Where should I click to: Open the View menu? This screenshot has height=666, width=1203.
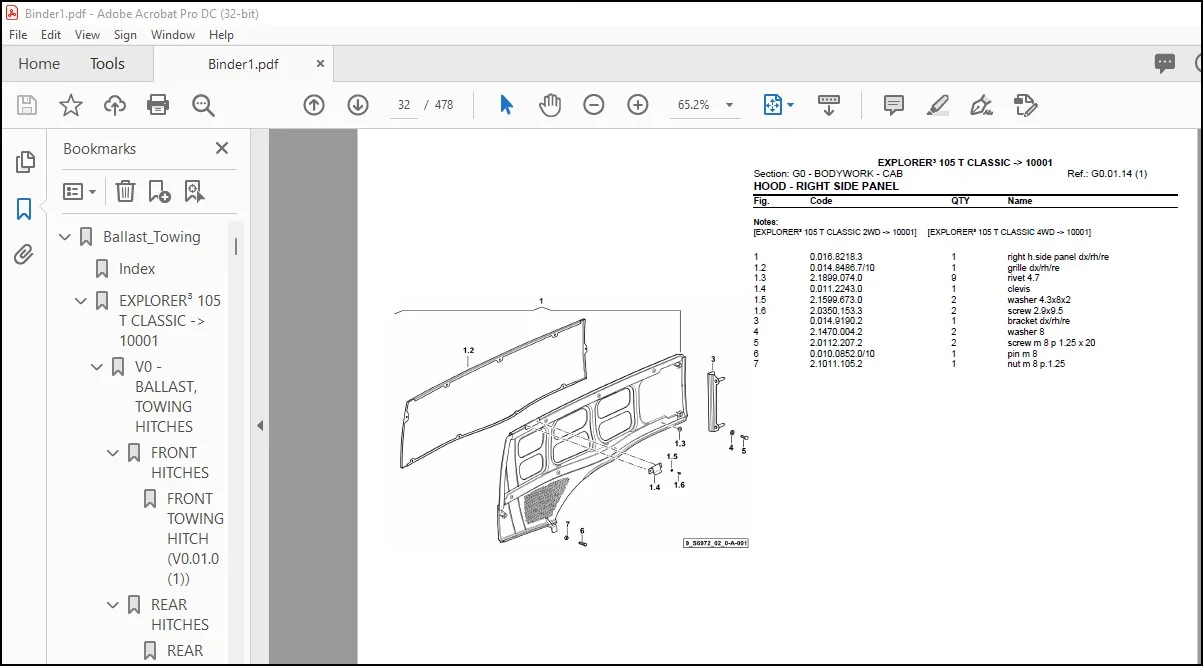[87, 34]
